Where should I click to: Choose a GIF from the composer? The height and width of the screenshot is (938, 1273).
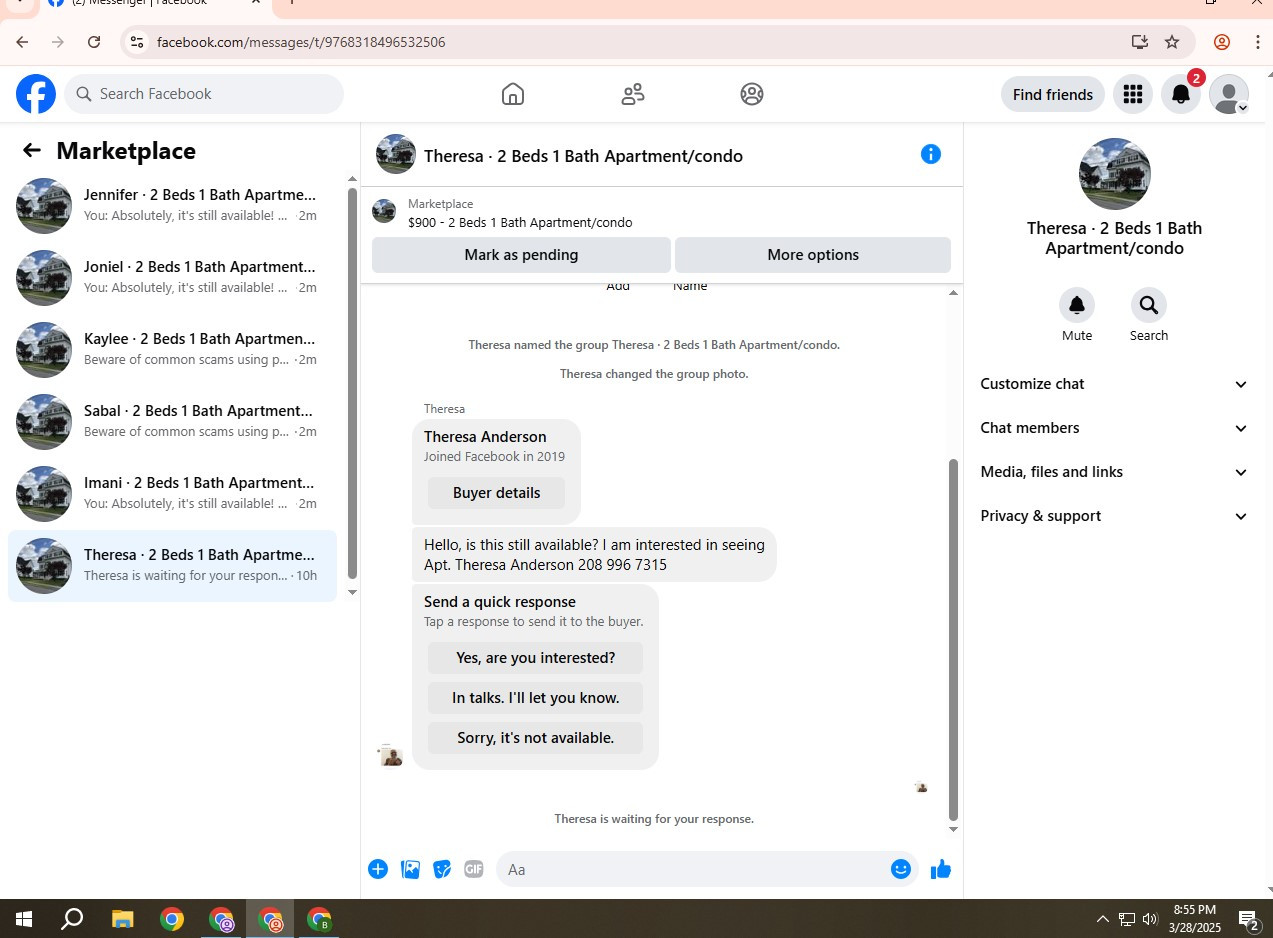[474, 869]
